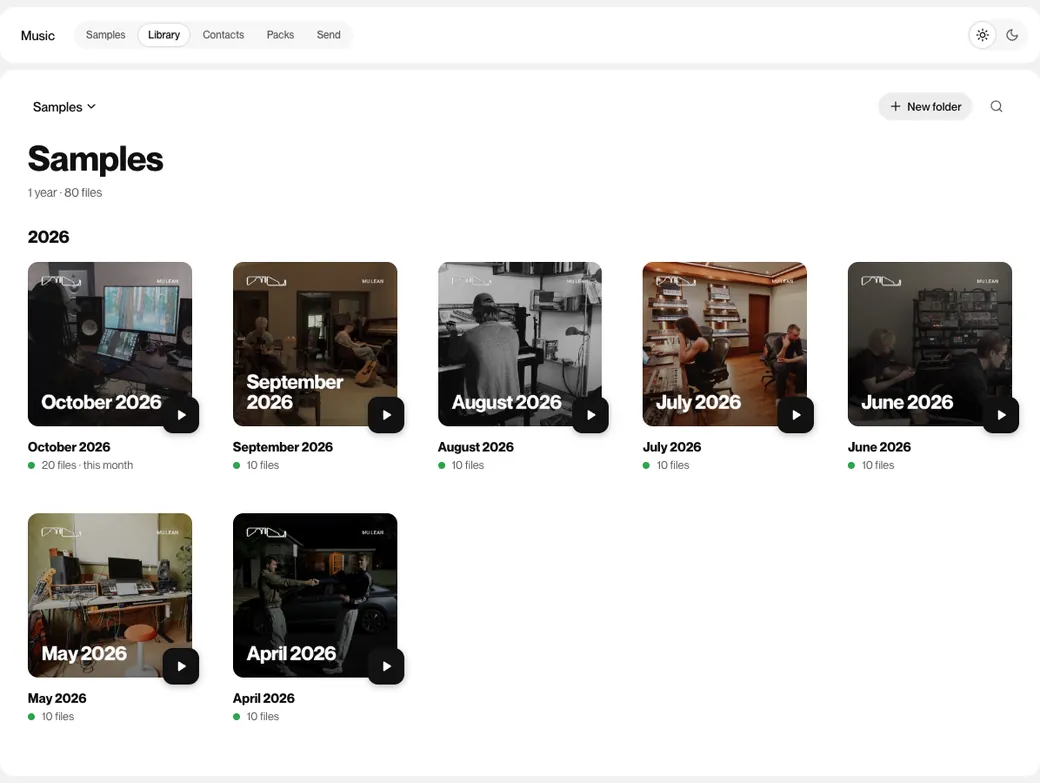Click the August 2026 folder title below cover
The height and width of the screenshot is (783, 1040).
point(476,447)
